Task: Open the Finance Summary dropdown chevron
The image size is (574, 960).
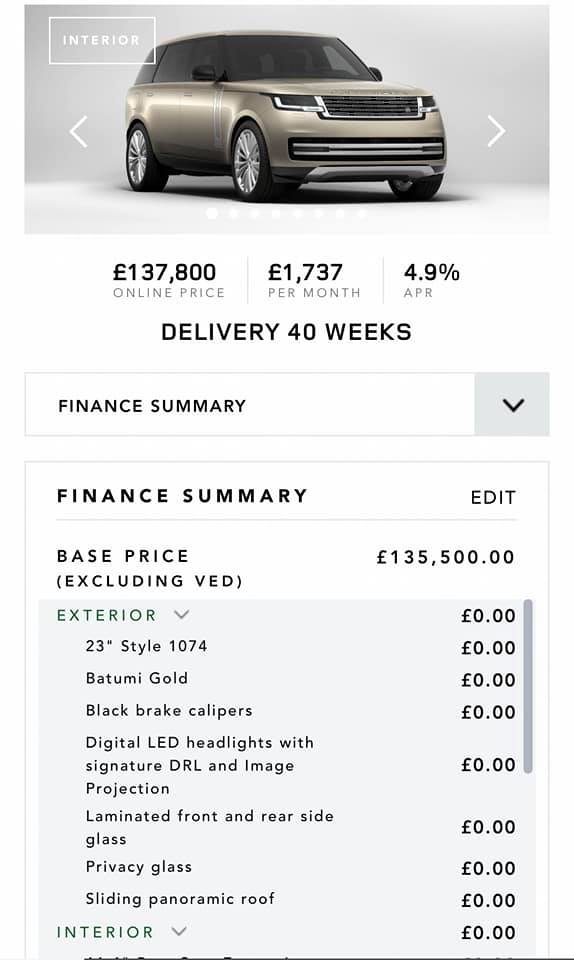Action: [x=512, y=405]
